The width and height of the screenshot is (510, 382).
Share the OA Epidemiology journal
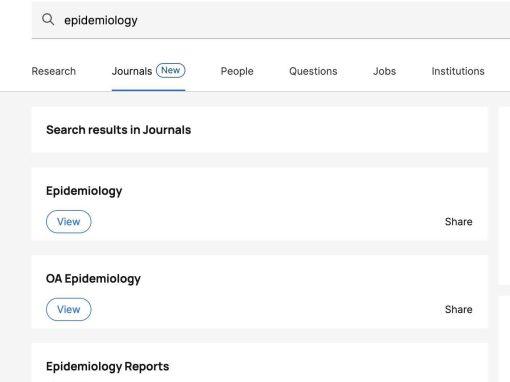(458, 309)
